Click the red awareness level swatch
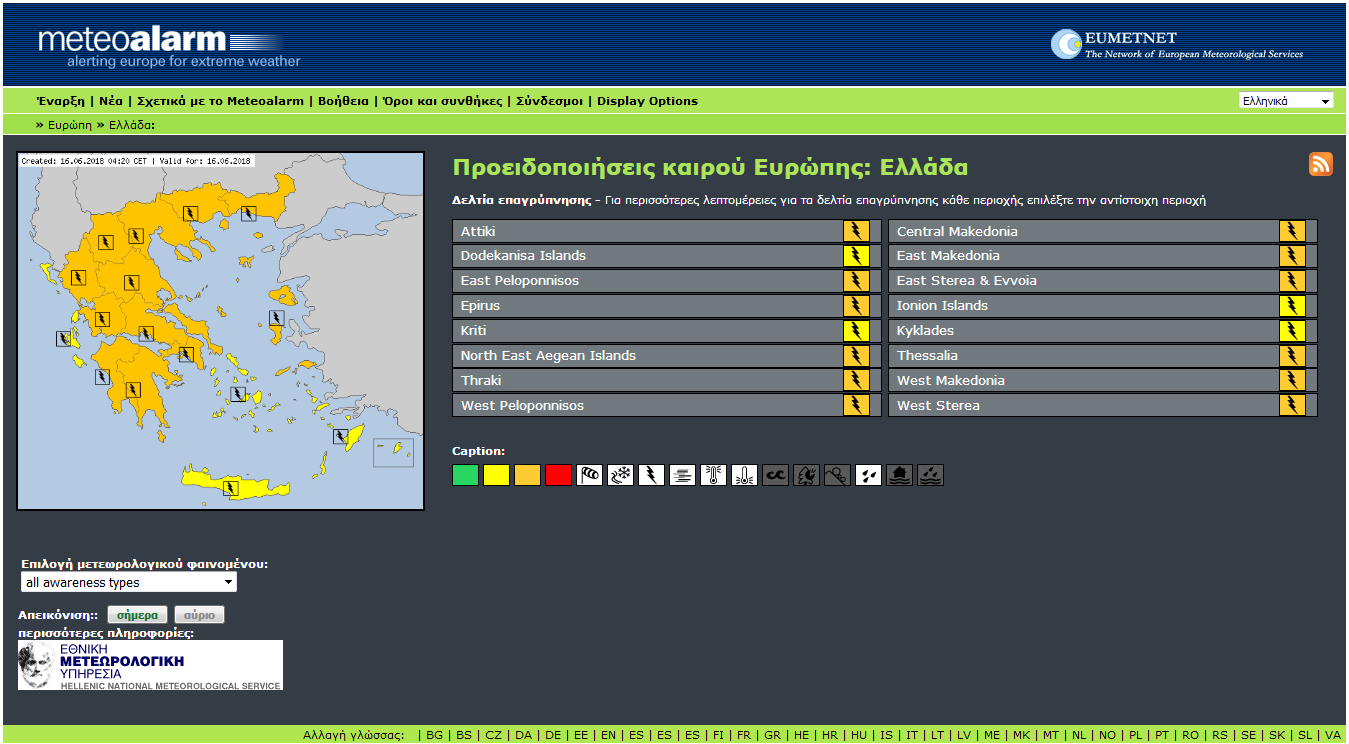The width and height of the screenshot is (1349, 744). (x=558, y=475)
